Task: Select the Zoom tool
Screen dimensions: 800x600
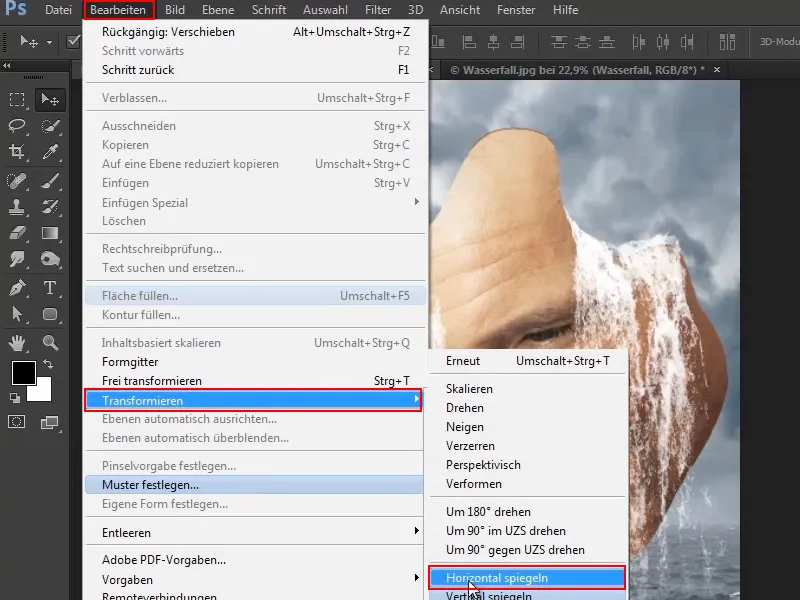Action: tap(49, 342)
